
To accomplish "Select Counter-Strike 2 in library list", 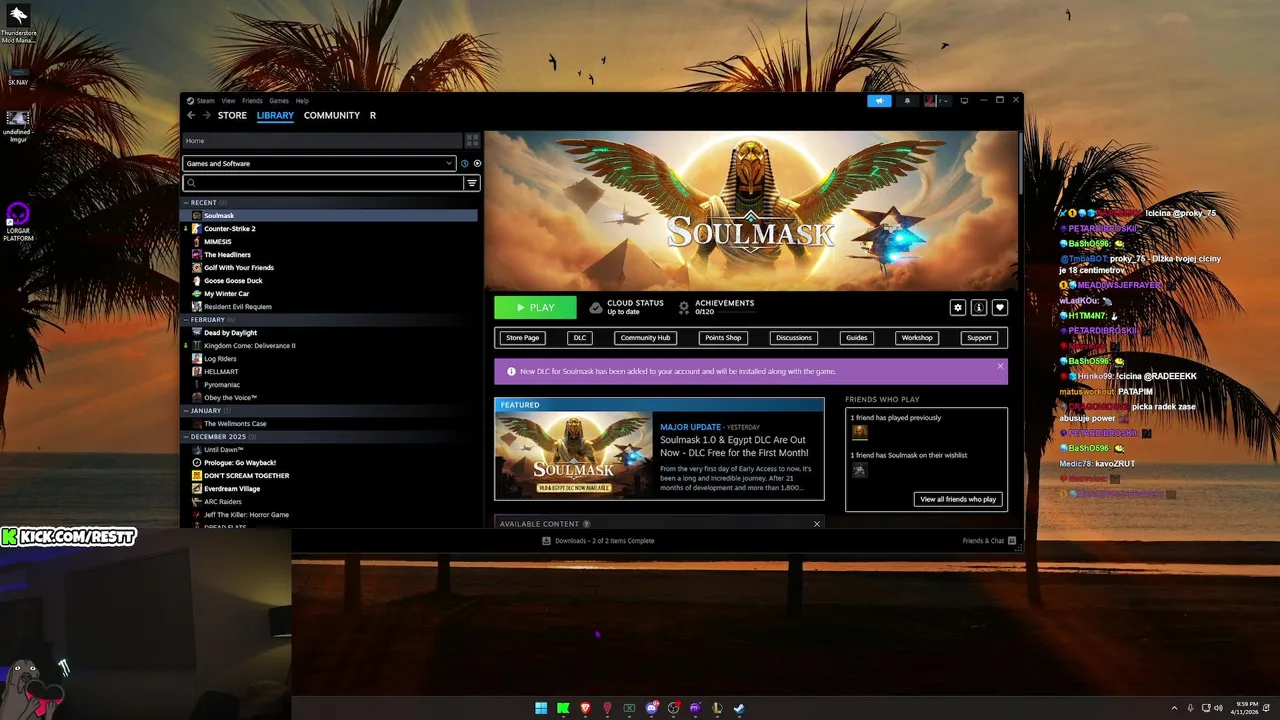I will [230, 229].
